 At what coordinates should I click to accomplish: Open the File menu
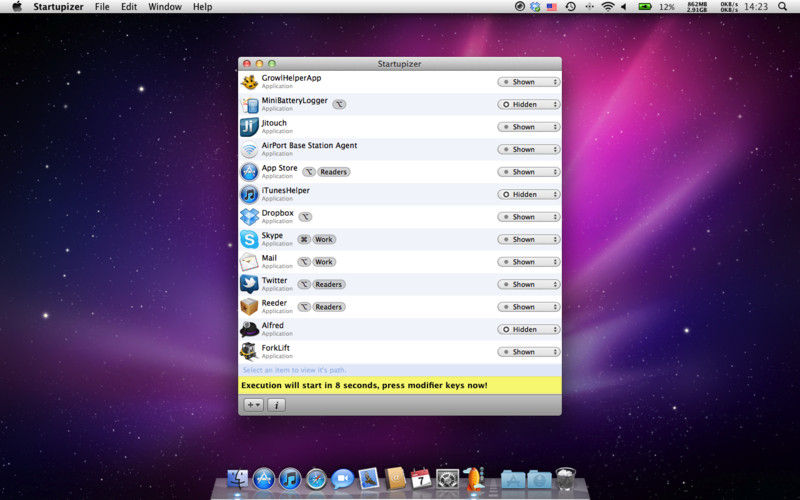(102, 7)
